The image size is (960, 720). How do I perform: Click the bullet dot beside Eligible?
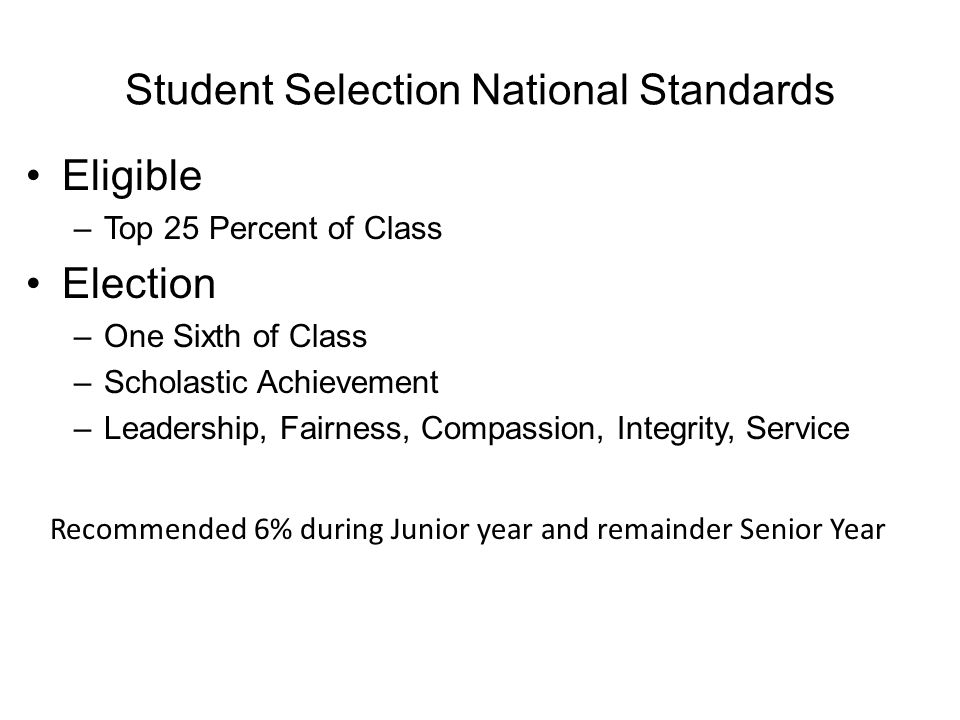pyautogui.click(x=33, y=177)
